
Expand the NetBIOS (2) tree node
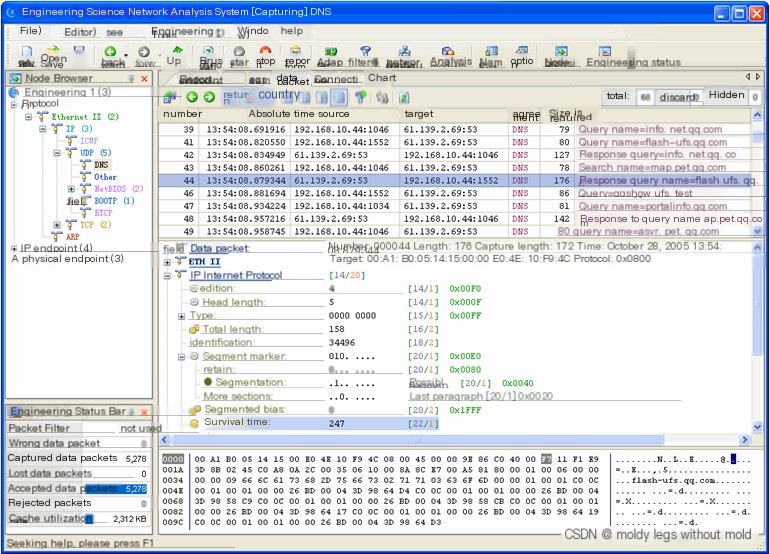[71, 189]
